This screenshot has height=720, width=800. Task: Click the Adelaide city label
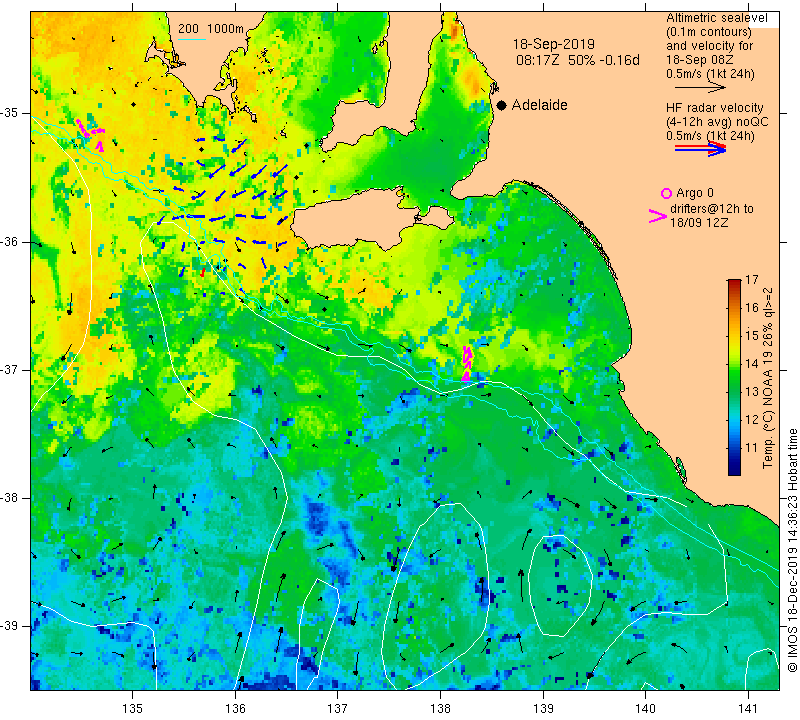(x=539, y=105)
